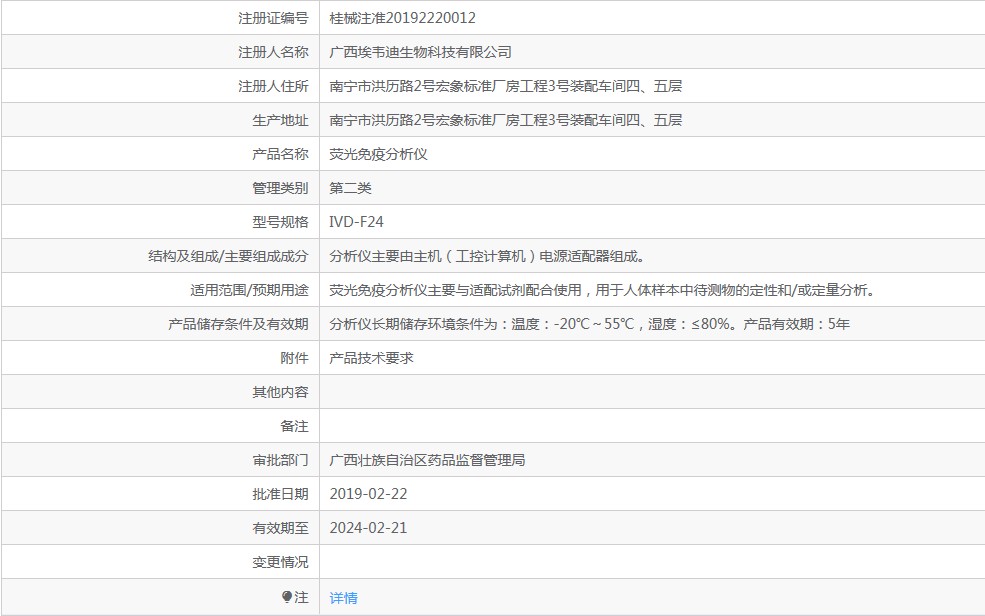This screenshot has height=616, width=985.
Task: Click the 有效期至 label
Action: (280, 528)
